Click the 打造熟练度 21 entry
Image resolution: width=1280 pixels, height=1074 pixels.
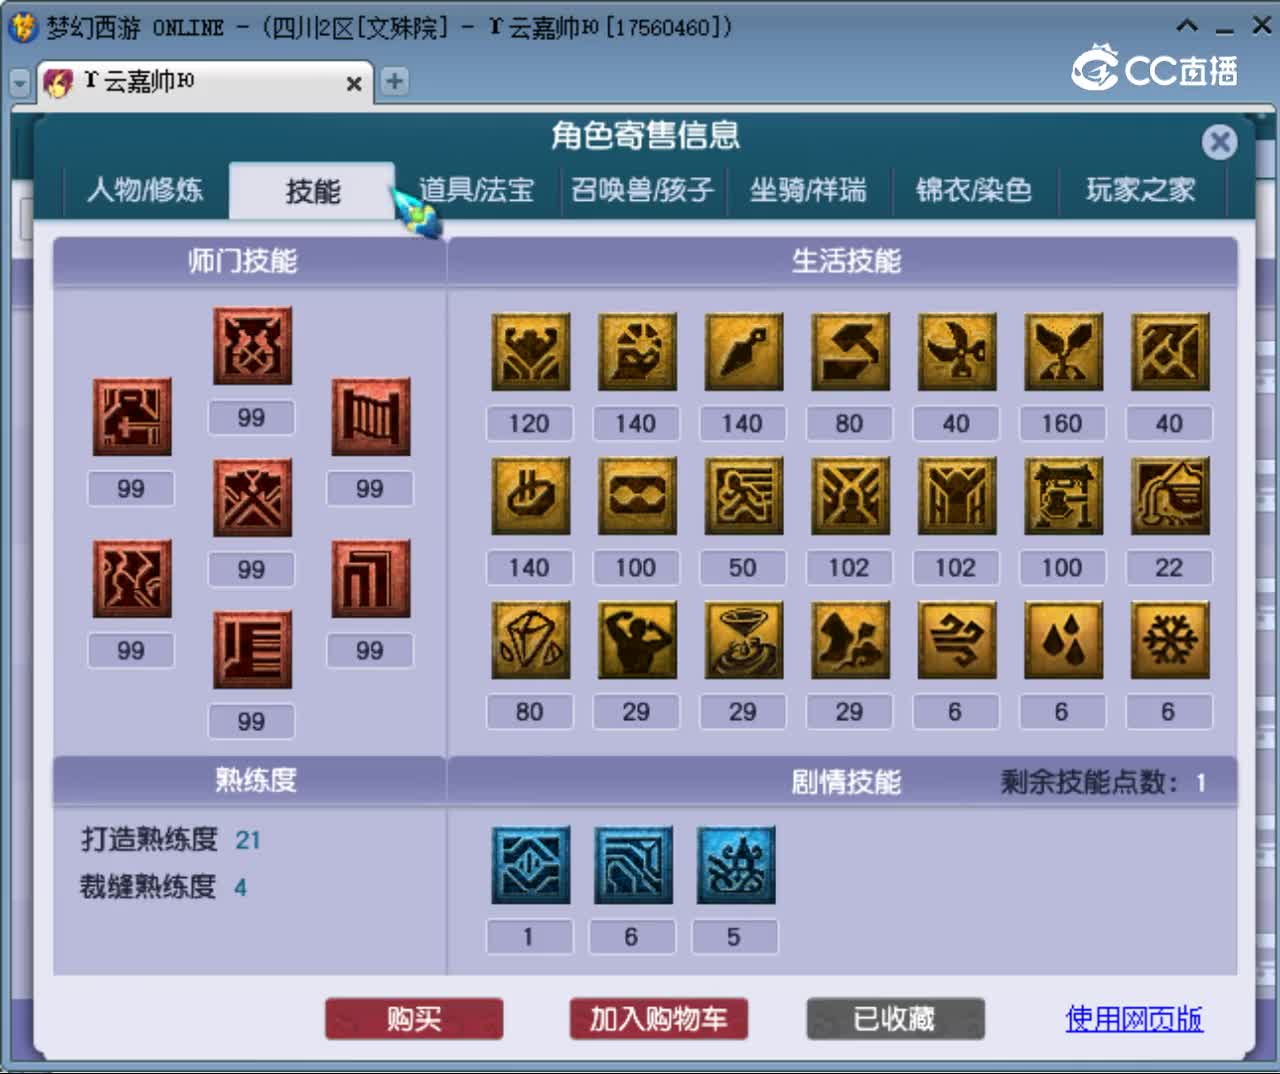(171, 840)
